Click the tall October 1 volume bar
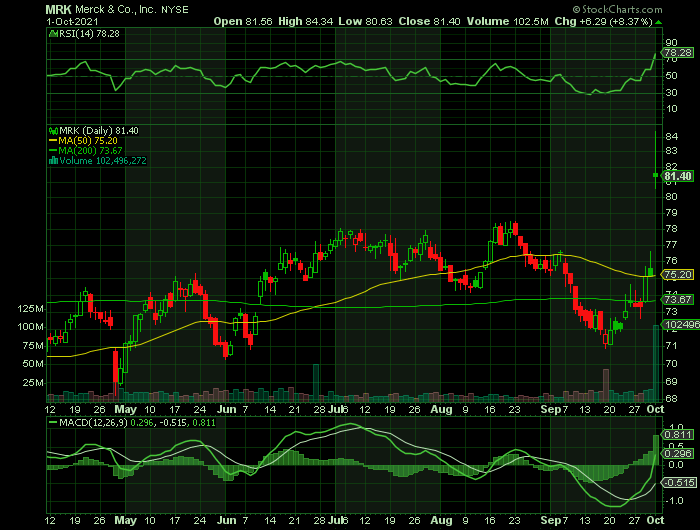Image resolution: width=700 pixels, height=530 pixels. 656,363
